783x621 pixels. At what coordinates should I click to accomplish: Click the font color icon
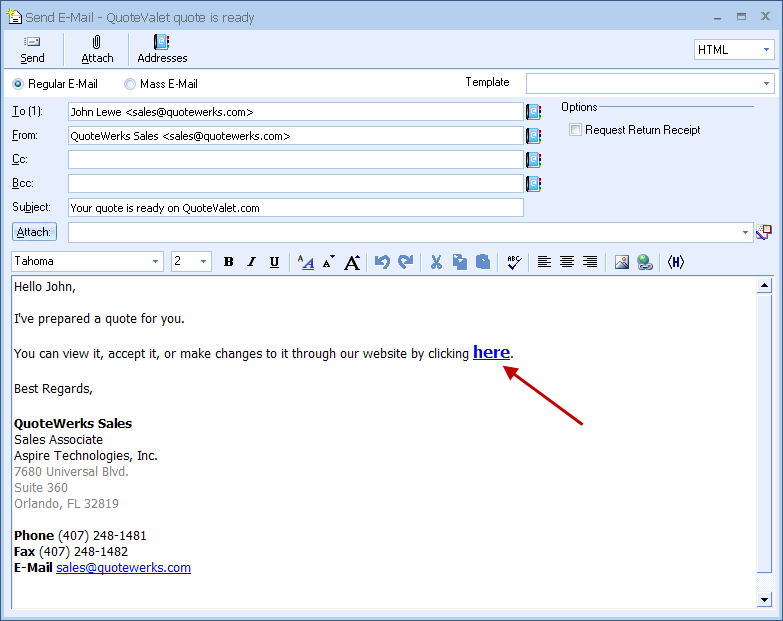click(306, 262)
